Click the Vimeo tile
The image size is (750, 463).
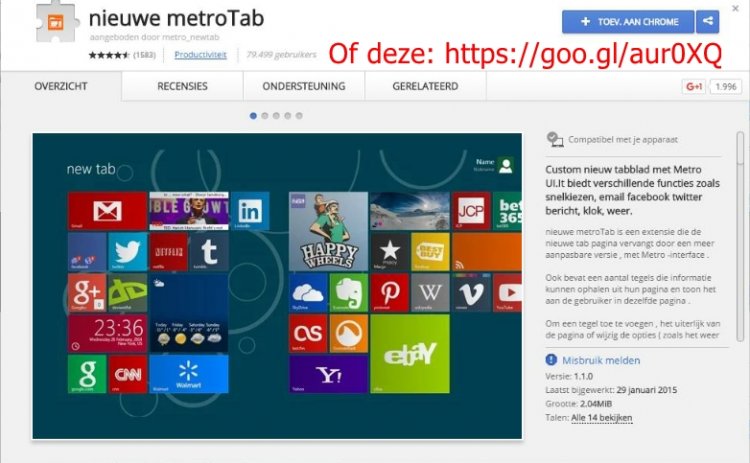471,293
